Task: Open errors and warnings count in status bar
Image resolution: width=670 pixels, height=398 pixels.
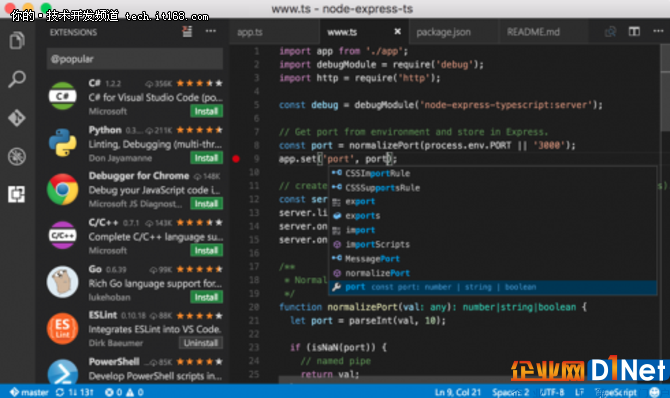Action: [x=124, y=392]
